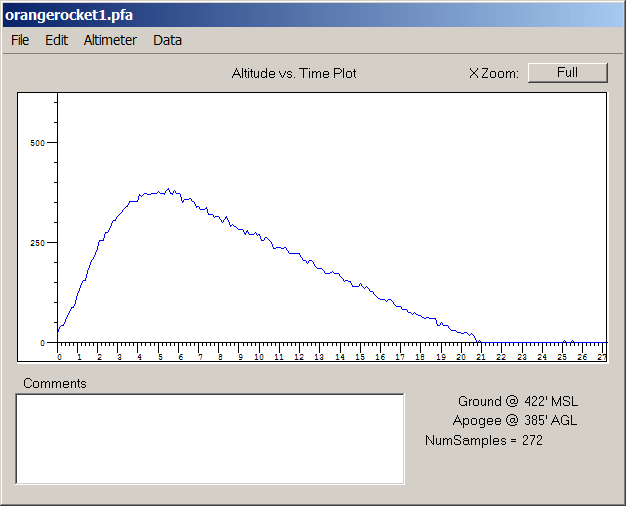
Task: Click the 500 label on altitude axis
Action: click(x=38, y=143)
